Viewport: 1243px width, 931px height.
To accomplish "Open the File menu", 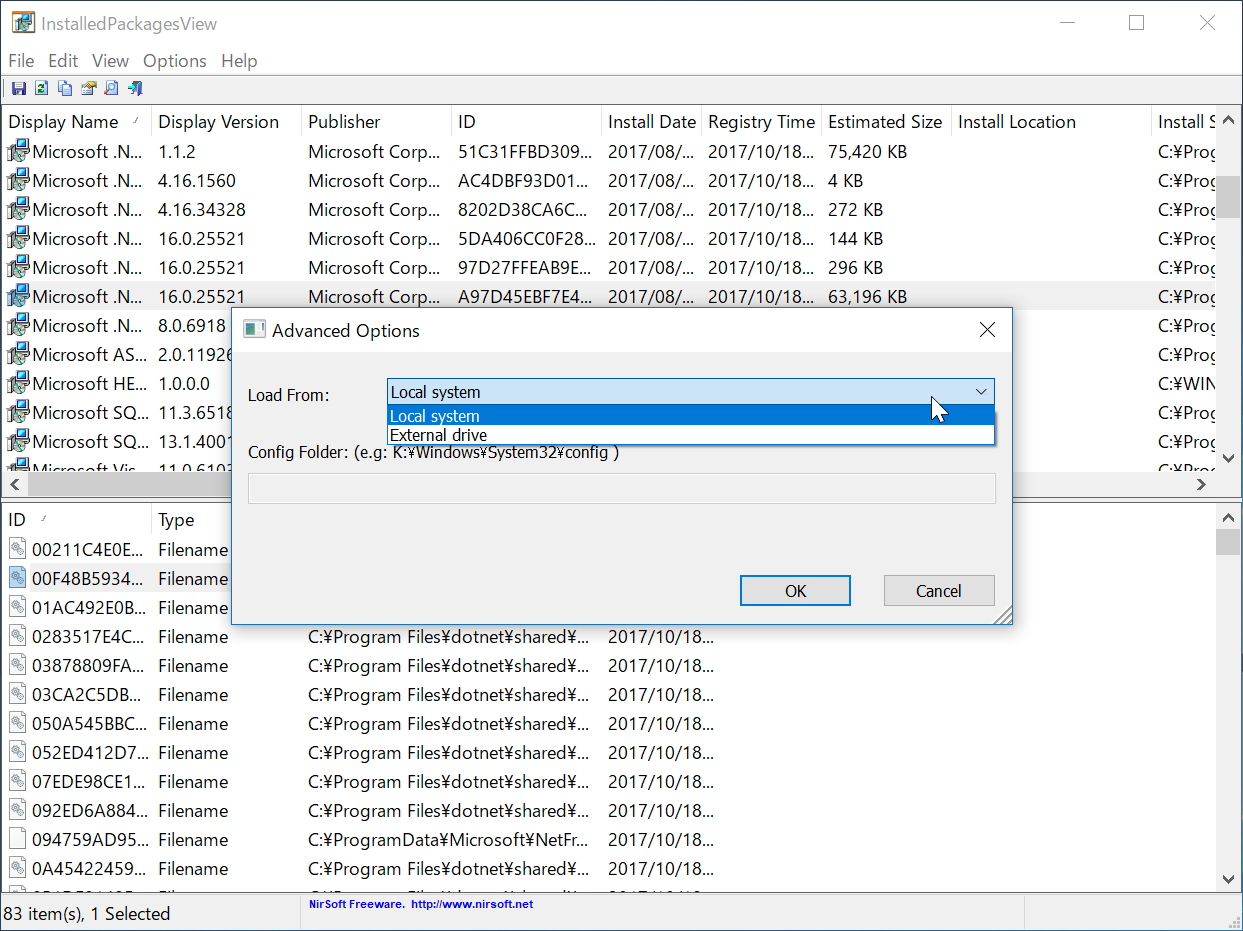I will coord(21,61).
